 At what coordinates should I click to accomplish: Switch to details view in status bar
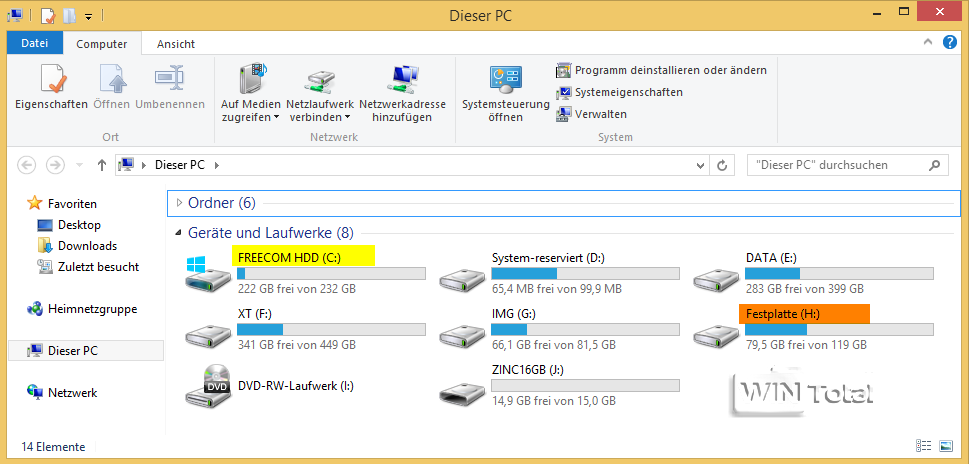(x=923, y=445)
